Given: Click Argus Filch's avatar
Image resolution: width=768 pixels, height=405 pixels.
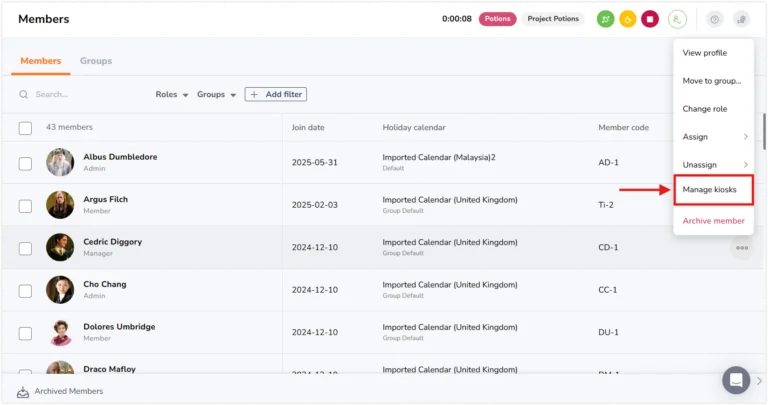Looking at the screenshot, I should (60, 205).
